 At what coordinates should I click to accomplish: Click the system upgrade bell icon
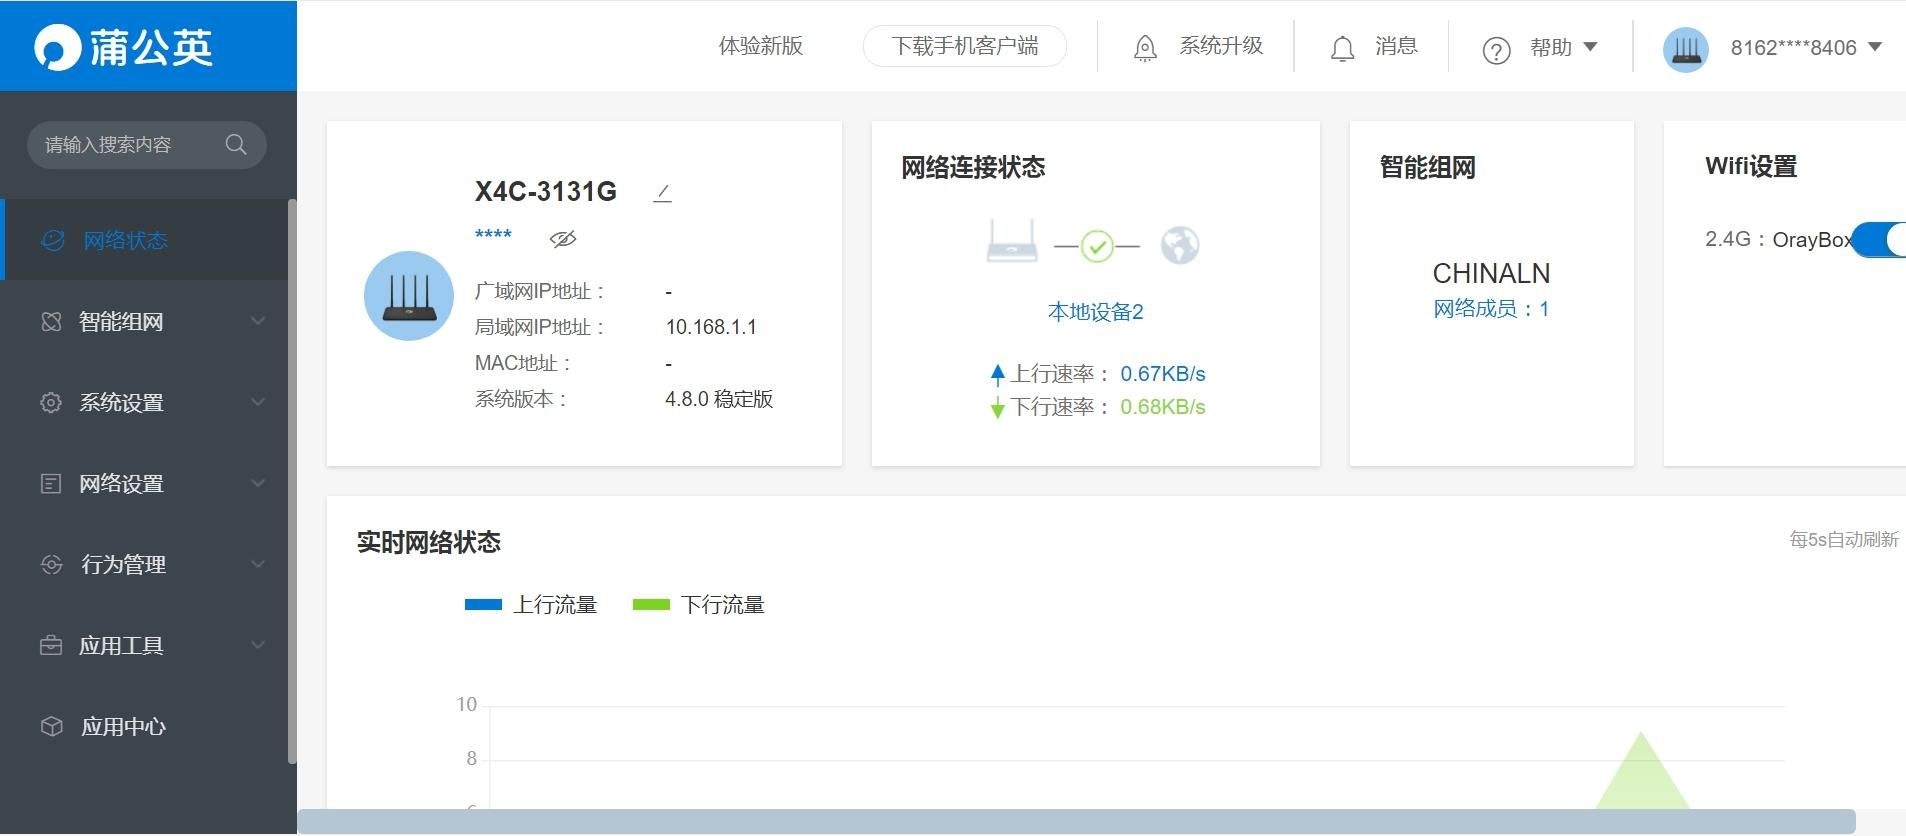(1145, 48)
